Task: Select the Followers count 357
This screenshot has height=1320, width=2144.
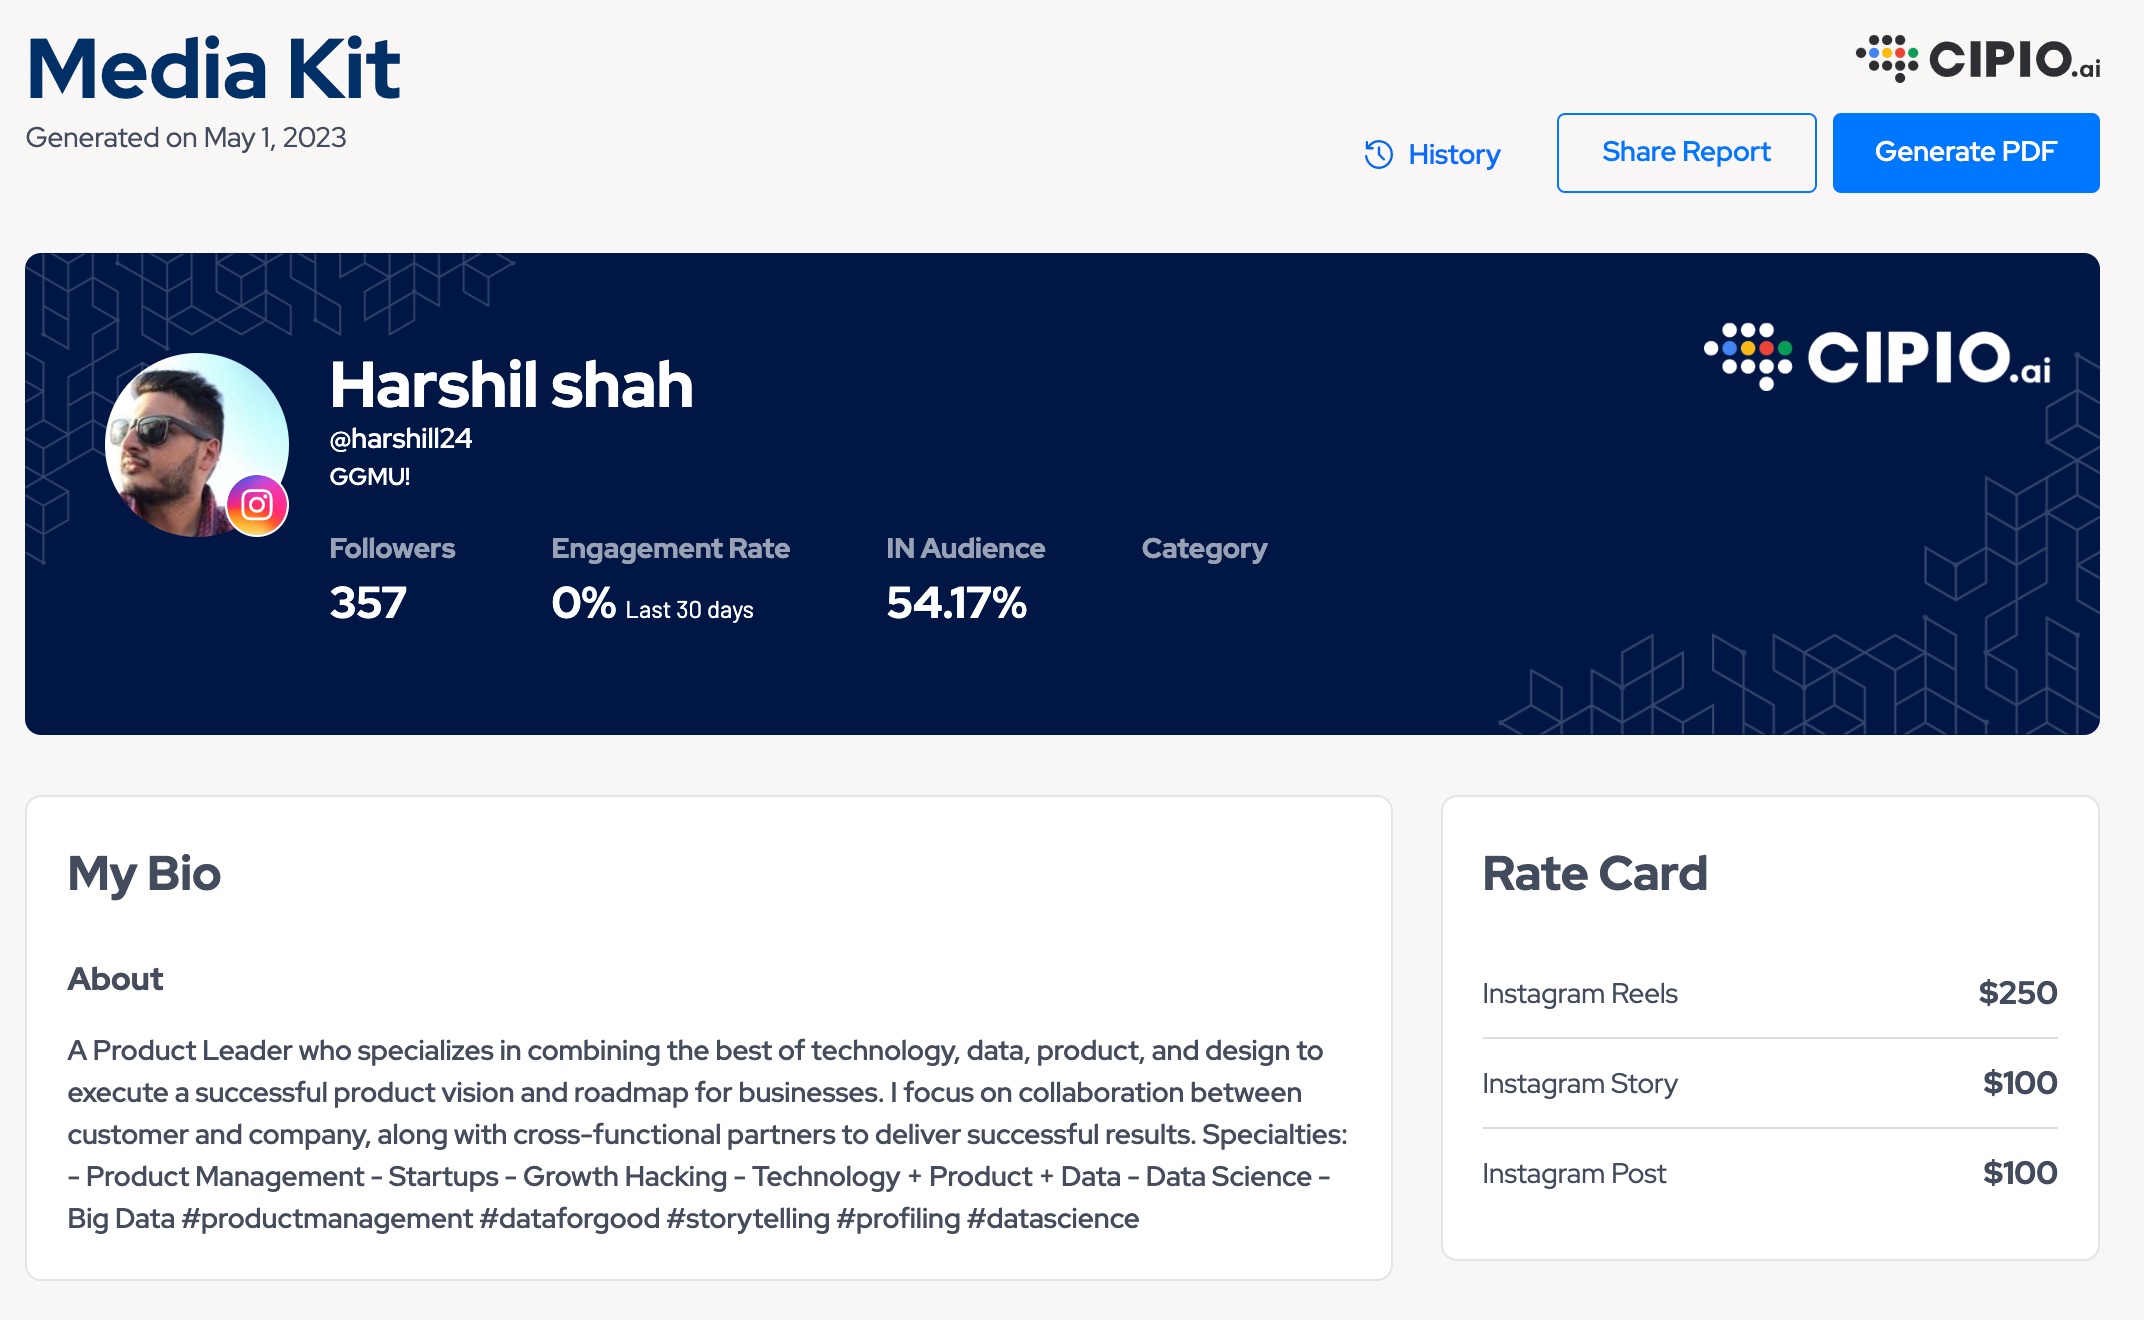Action: (x=368, y=602)
